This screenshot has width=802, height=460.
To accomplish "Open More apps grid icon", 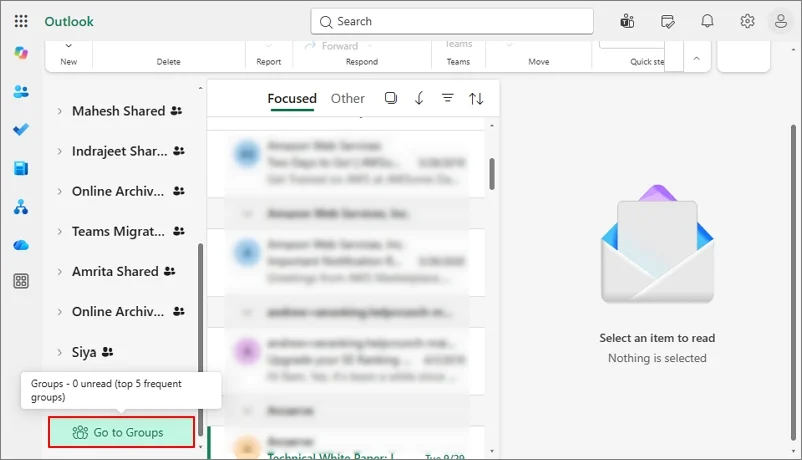I will [x=21, y=281].
